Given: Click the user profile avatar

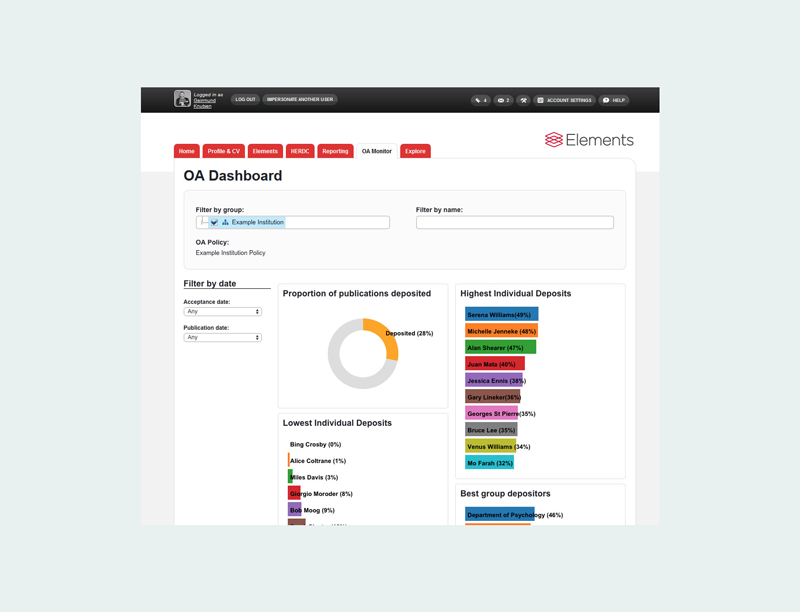Looking at the screenshot, I should [x=182, y=99].
